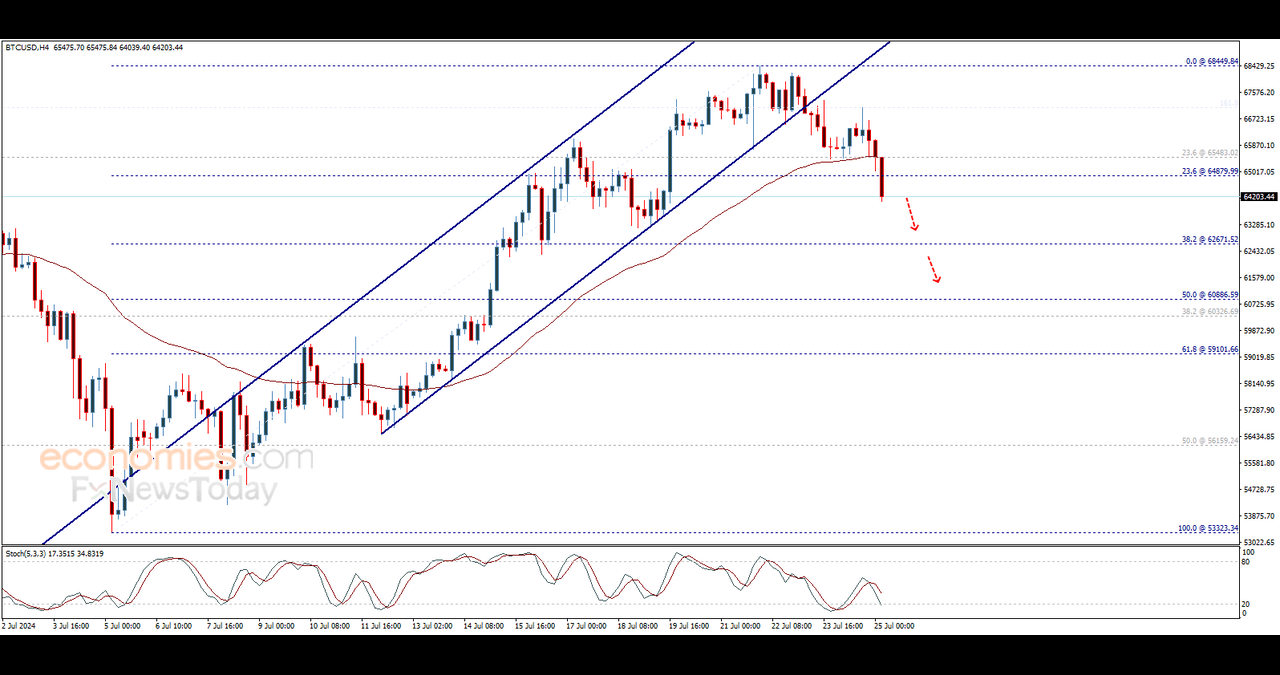Click the 10 Jul 08:00 time label
1280x675 pixels.
coord(328,626)
